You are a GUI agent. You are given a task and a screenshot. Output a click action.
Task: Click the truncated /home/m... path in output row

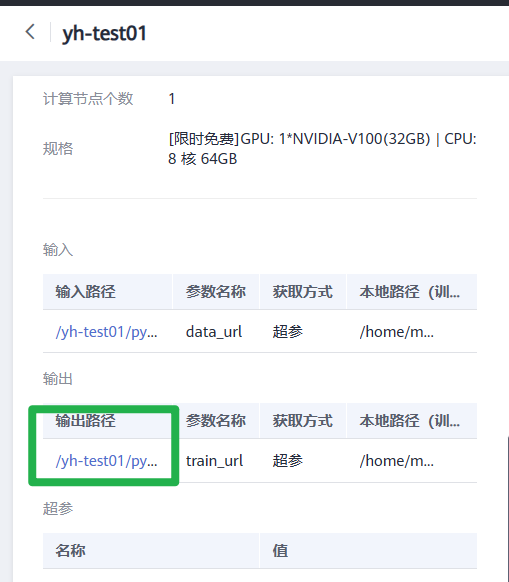click(397, 461)
